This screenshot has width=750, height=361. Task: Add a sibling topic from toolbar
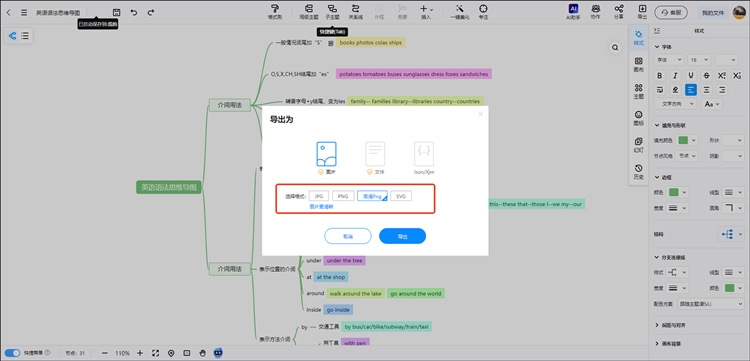[x=309, y=11]
